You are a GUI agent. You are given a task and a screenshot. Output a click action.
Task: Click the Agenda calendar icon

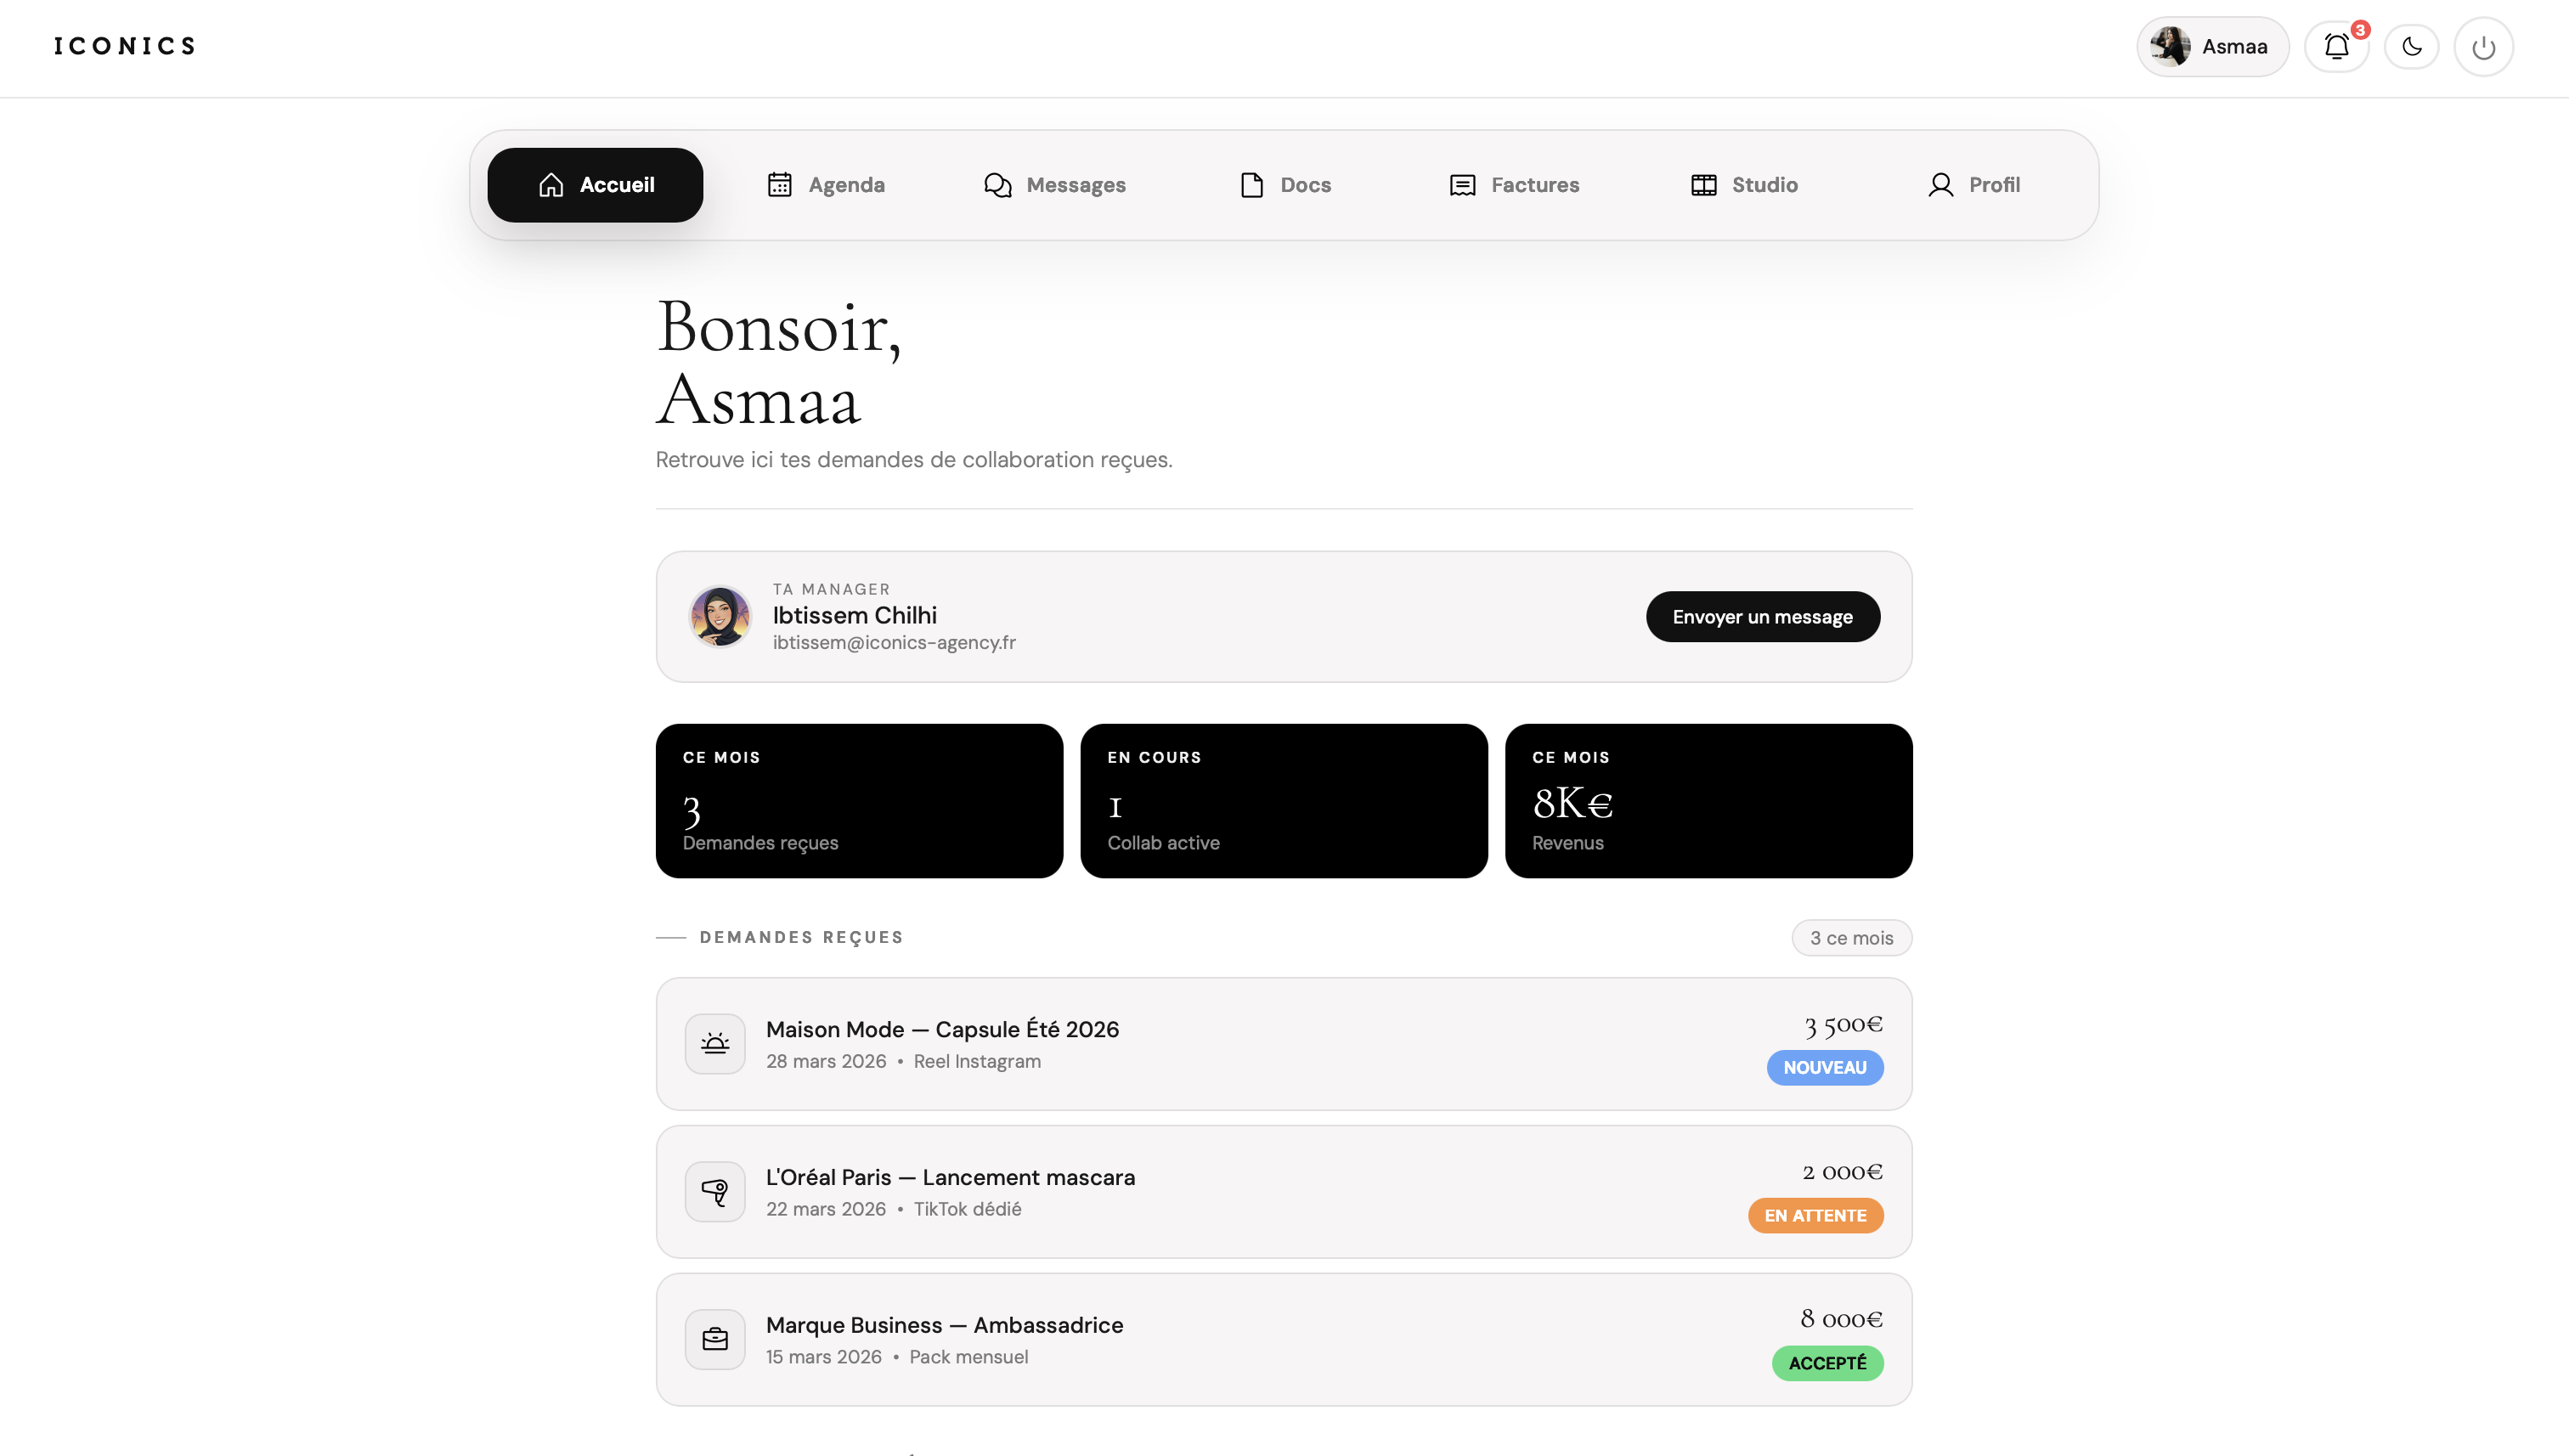pos(781,185)
